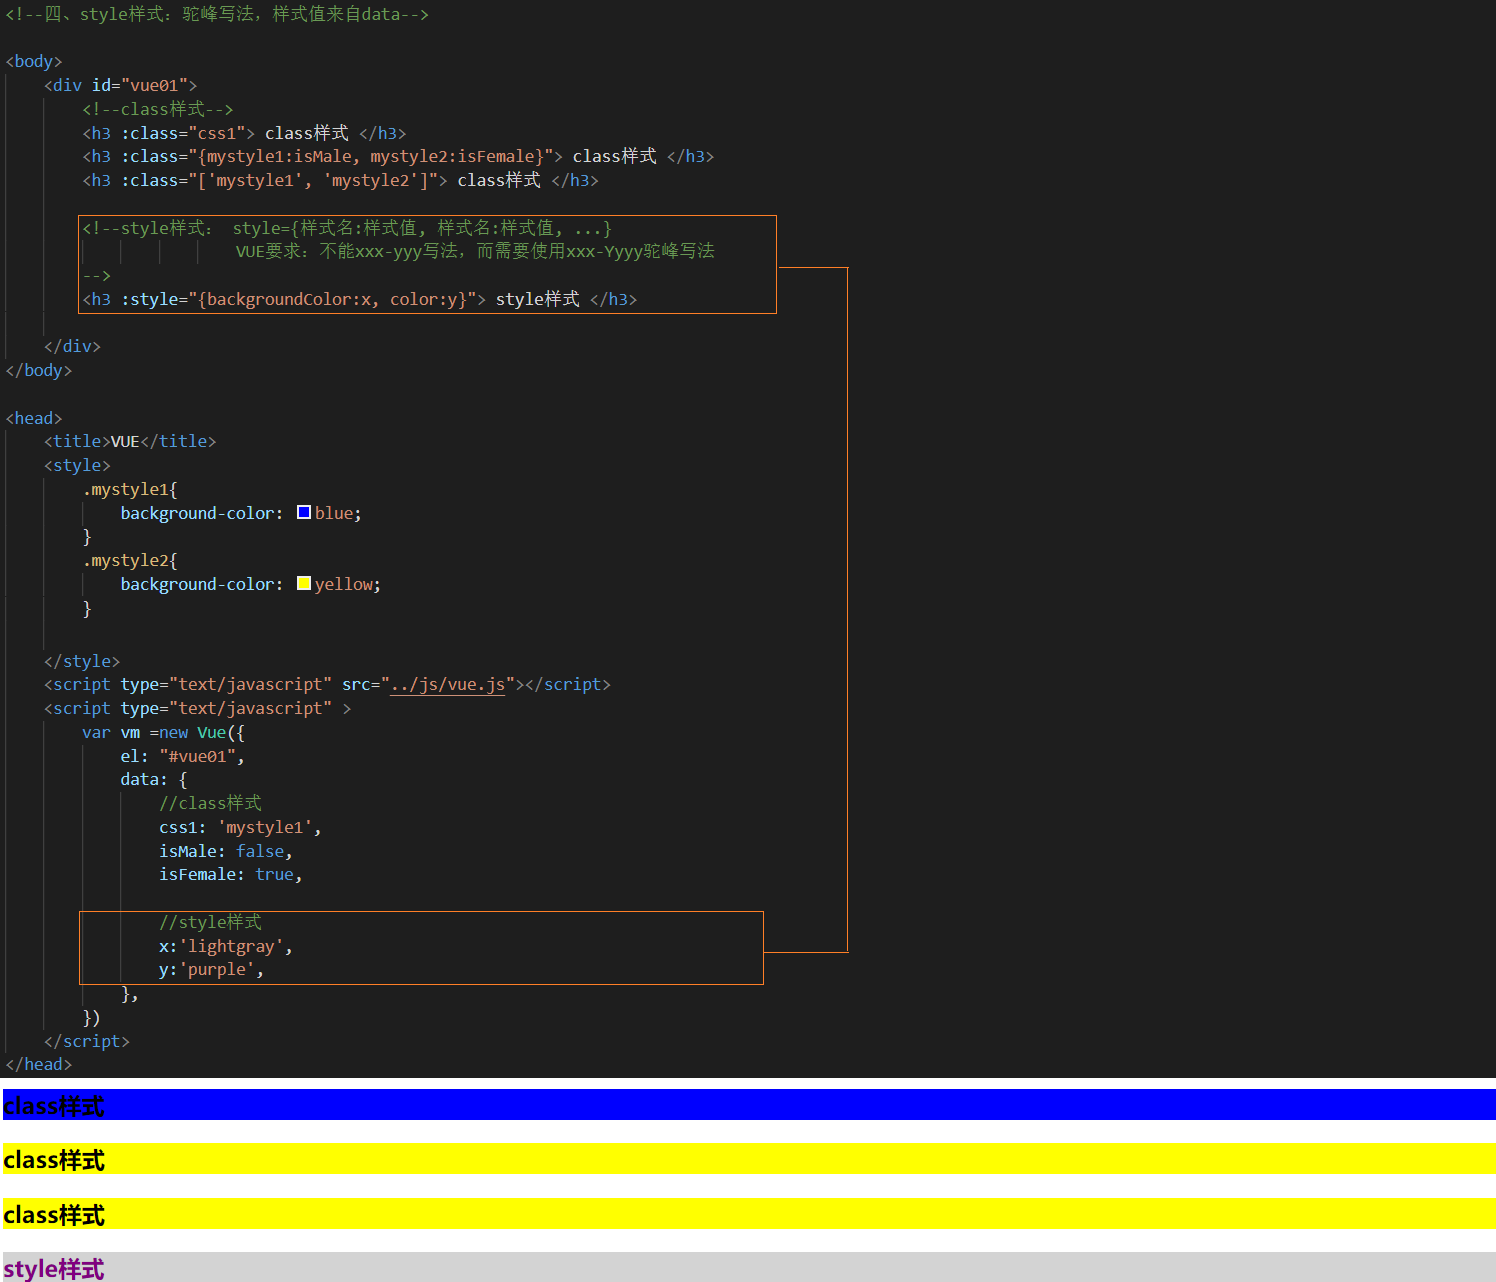The height and width of the screenshot is (1282, 1496).
Task: Click the blue color swatch in mystyle1
Action: pos(304,513)
